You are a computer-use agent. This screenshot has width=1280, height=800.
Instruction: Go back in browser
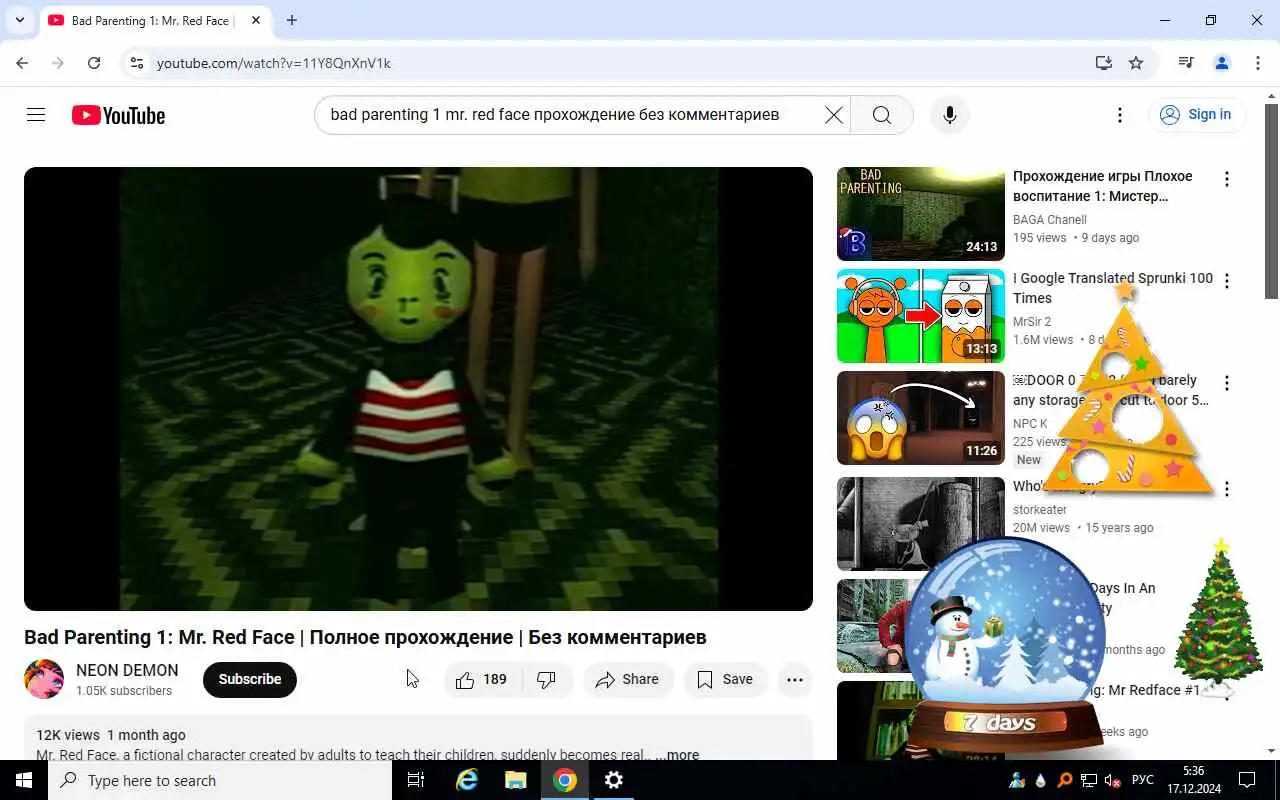[x=22, y=63]
